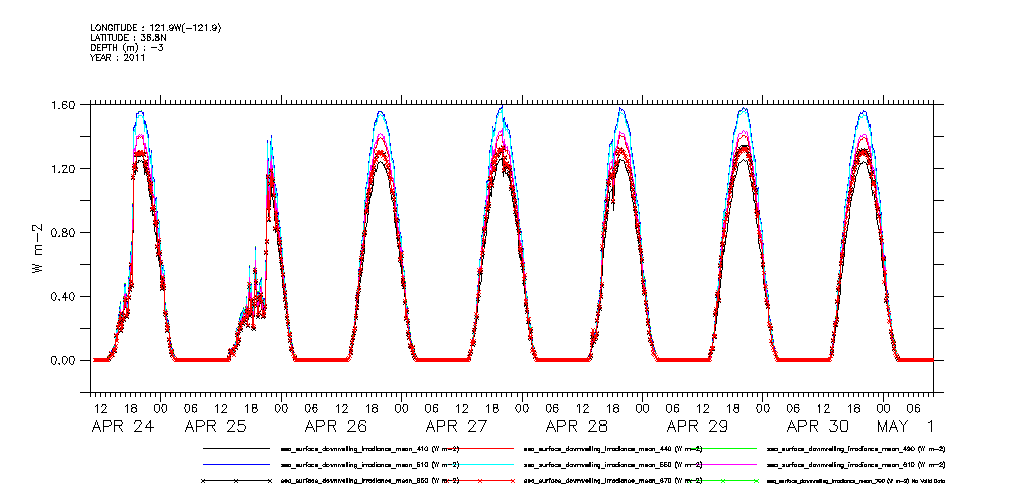
Task: Click the irradiance_mean_410 legend label
Action: (370, 448)
